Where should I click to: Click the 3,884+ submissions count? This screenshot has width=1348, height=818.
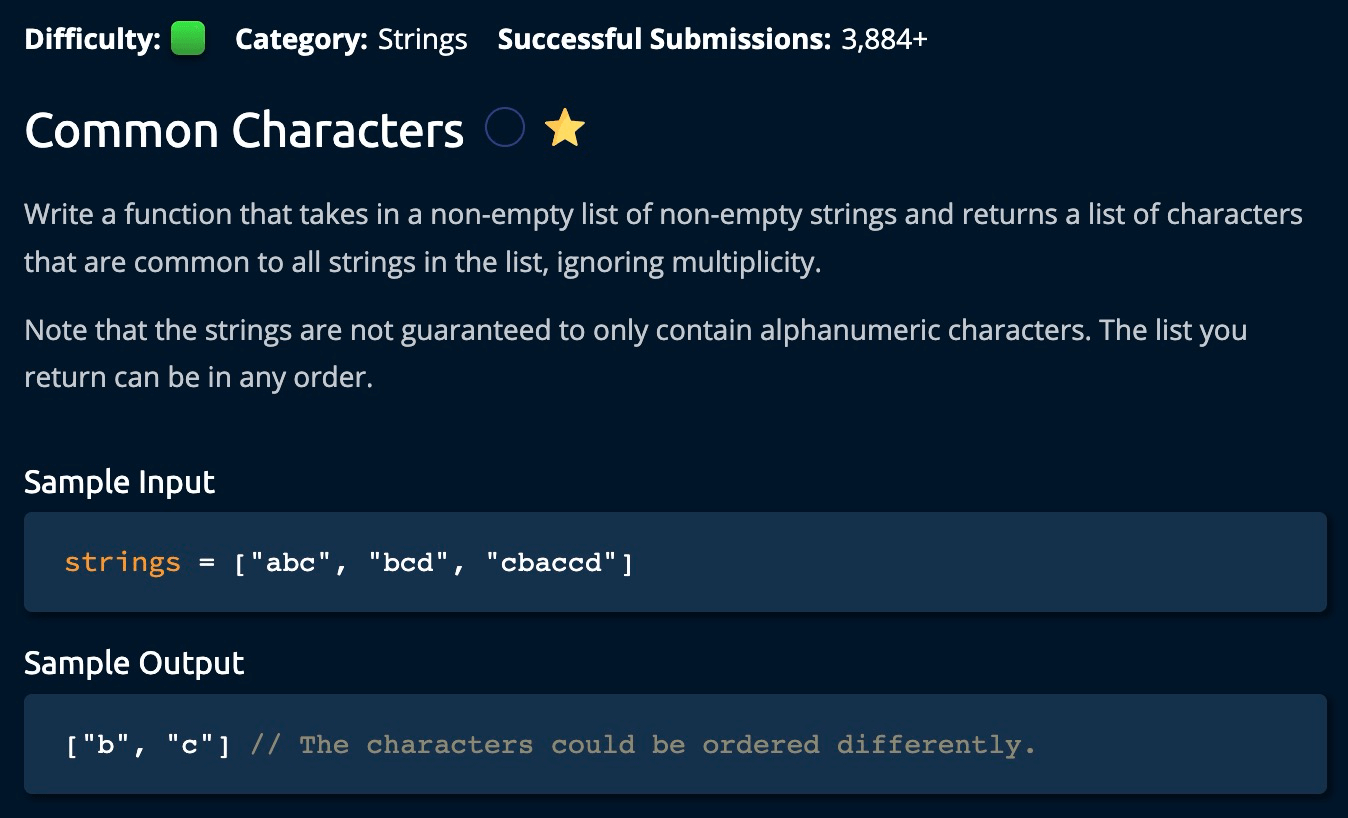click(884, 40)
